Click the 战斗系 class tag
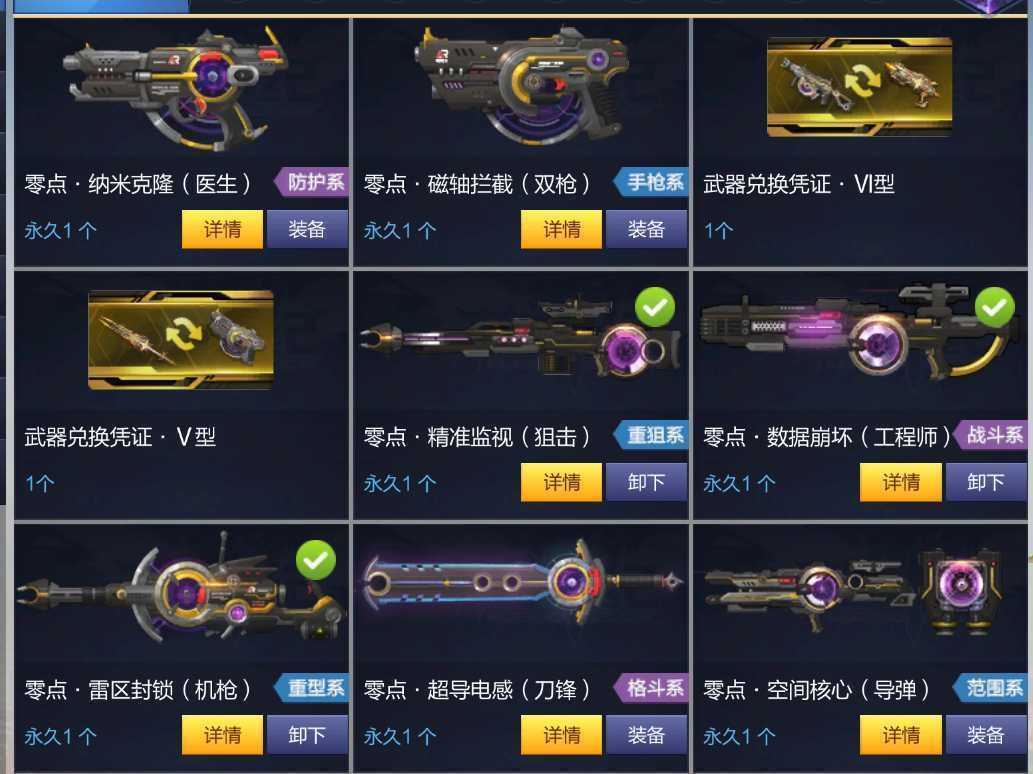1033x774 pixels. point(990,435)
